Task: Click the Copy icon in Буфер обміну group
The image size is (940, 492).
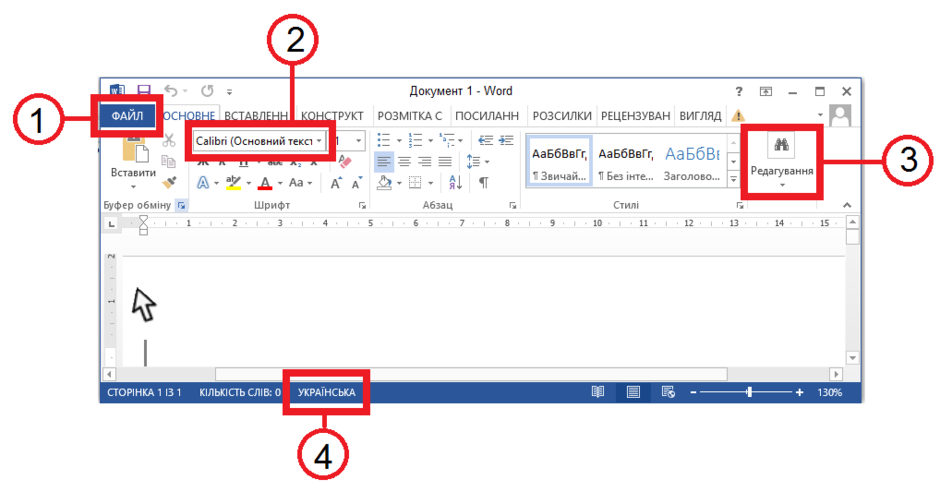Action: point(168,161)
